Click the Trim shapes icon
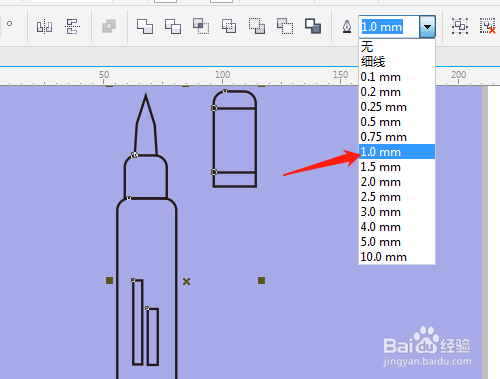This screenshot has width=500, height=379. (173, 26)
